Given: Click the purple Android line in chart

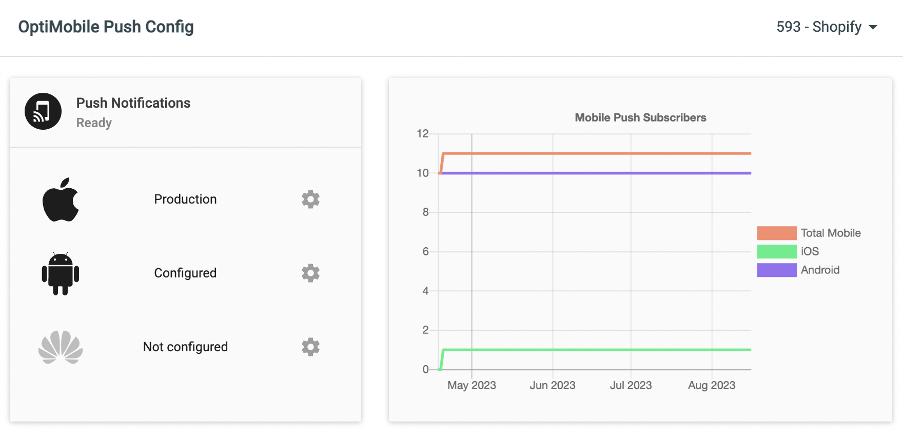Looking at the screenshot, I should 594,173.
